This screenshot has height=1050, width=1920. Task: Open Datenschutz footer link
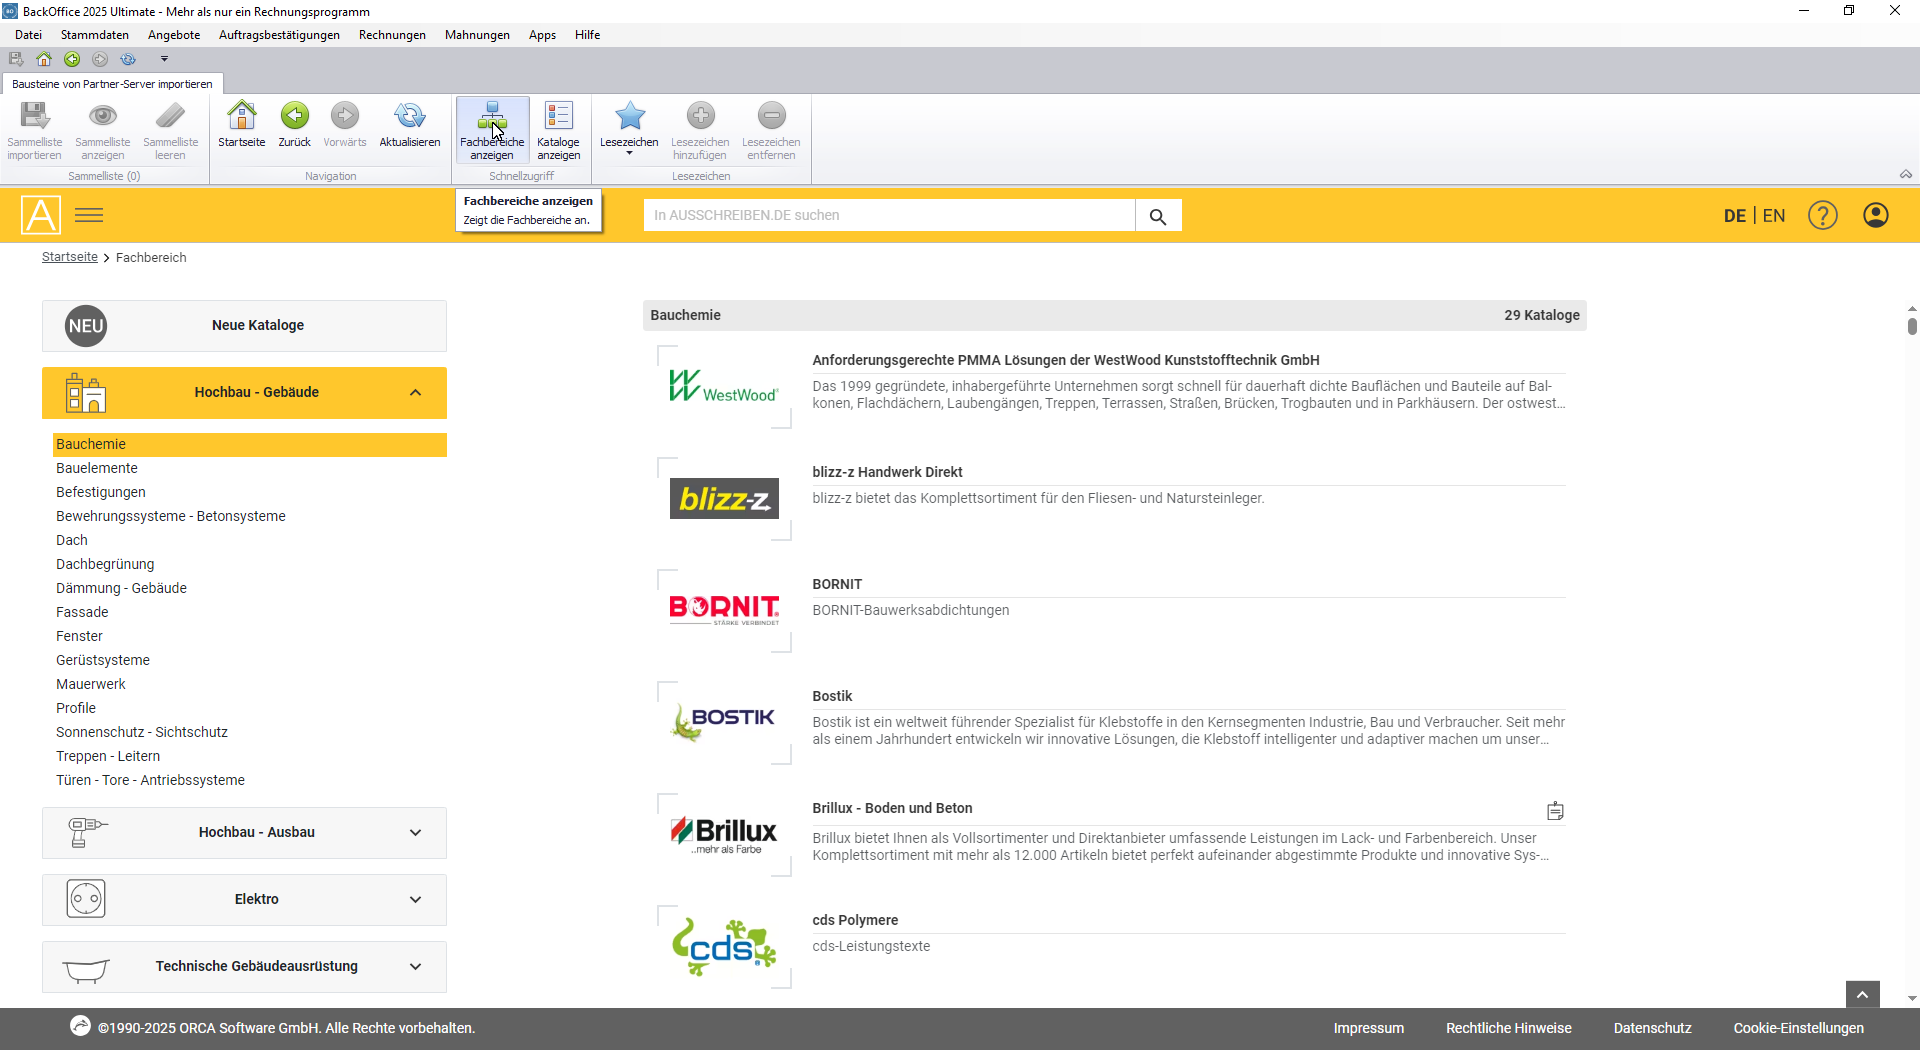click(x=1652, y=1028)
